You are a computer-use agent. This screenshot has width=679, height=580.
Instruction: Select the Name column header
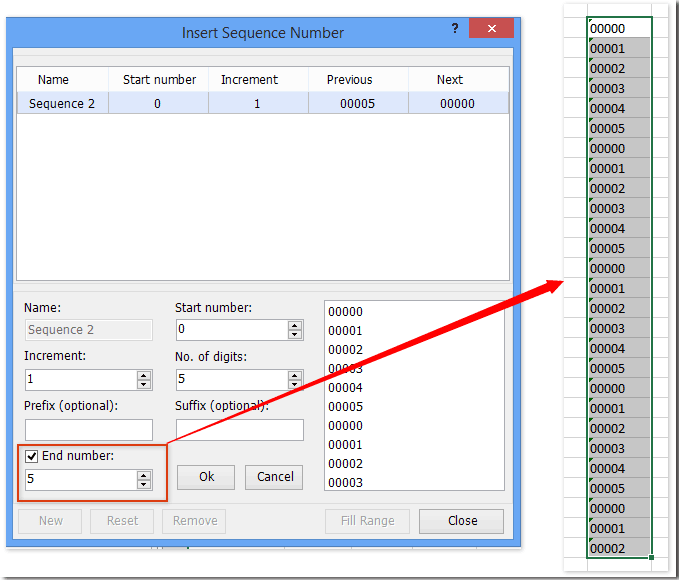[63, 80]
